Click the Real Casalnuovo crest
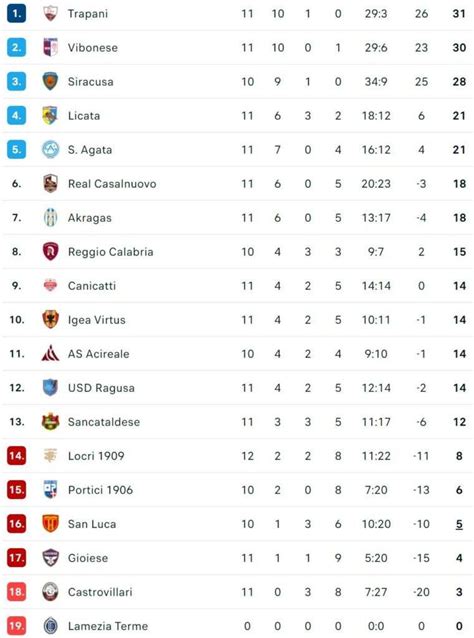 (x=50, y=184)
